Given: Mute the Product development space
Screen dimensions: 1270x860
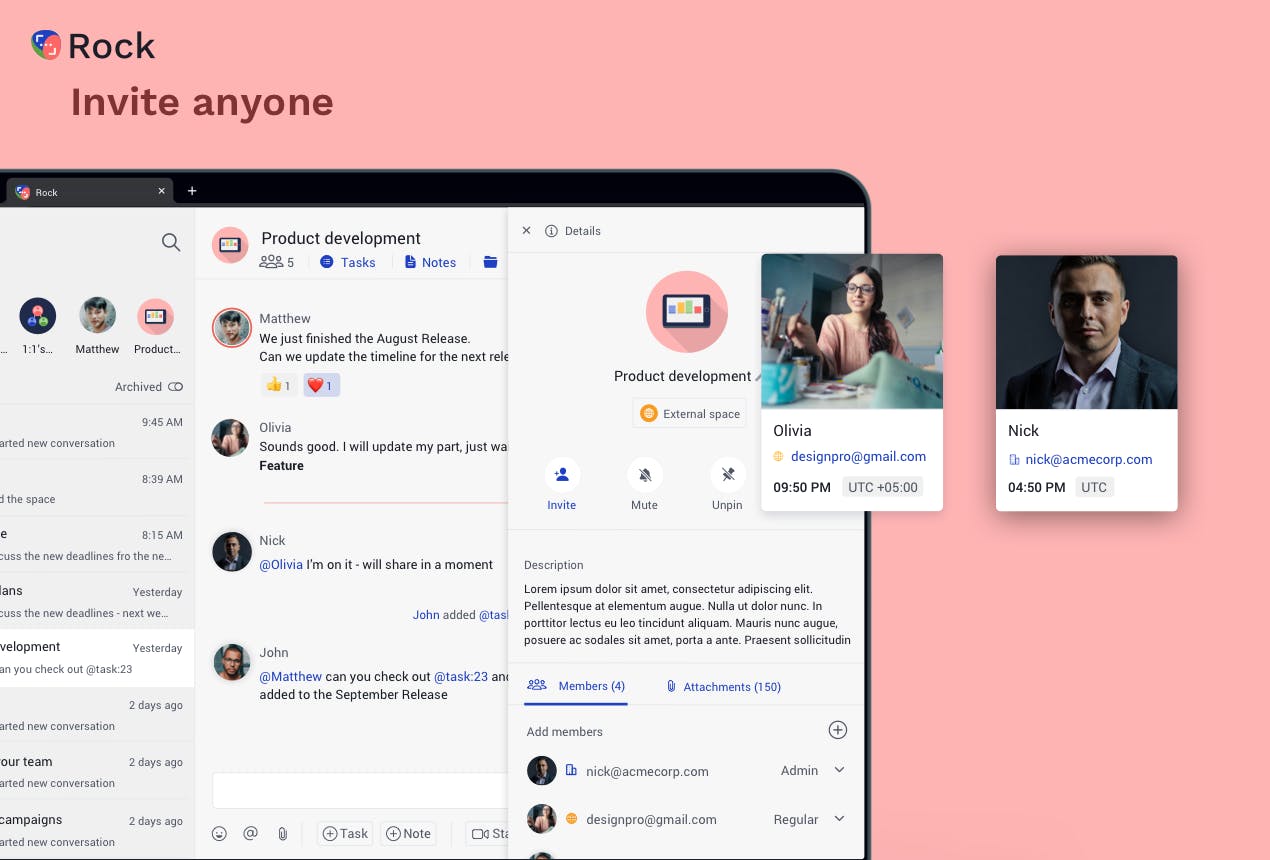Looking at the screenshot, I should tap(644, 485).
